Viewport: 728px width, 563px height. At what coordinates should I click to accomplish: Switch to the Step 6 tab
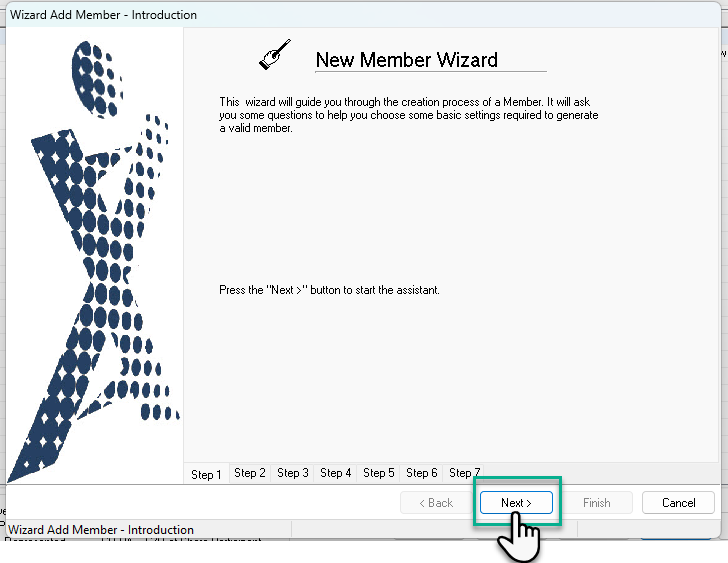422,473
